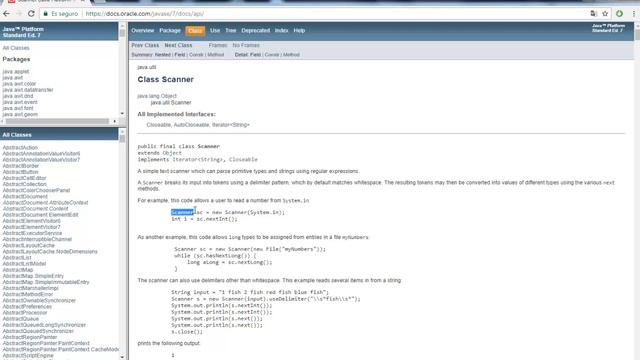The image size is (640, 360).
Task: Click the green extension icon in the browser toolbar
Action: tap(619, 13)
